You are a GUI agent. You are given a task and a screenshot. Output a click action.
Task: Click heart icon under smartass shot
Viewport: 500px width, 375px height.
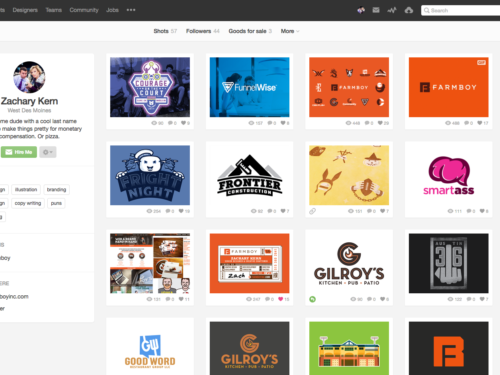pos(482,211)
